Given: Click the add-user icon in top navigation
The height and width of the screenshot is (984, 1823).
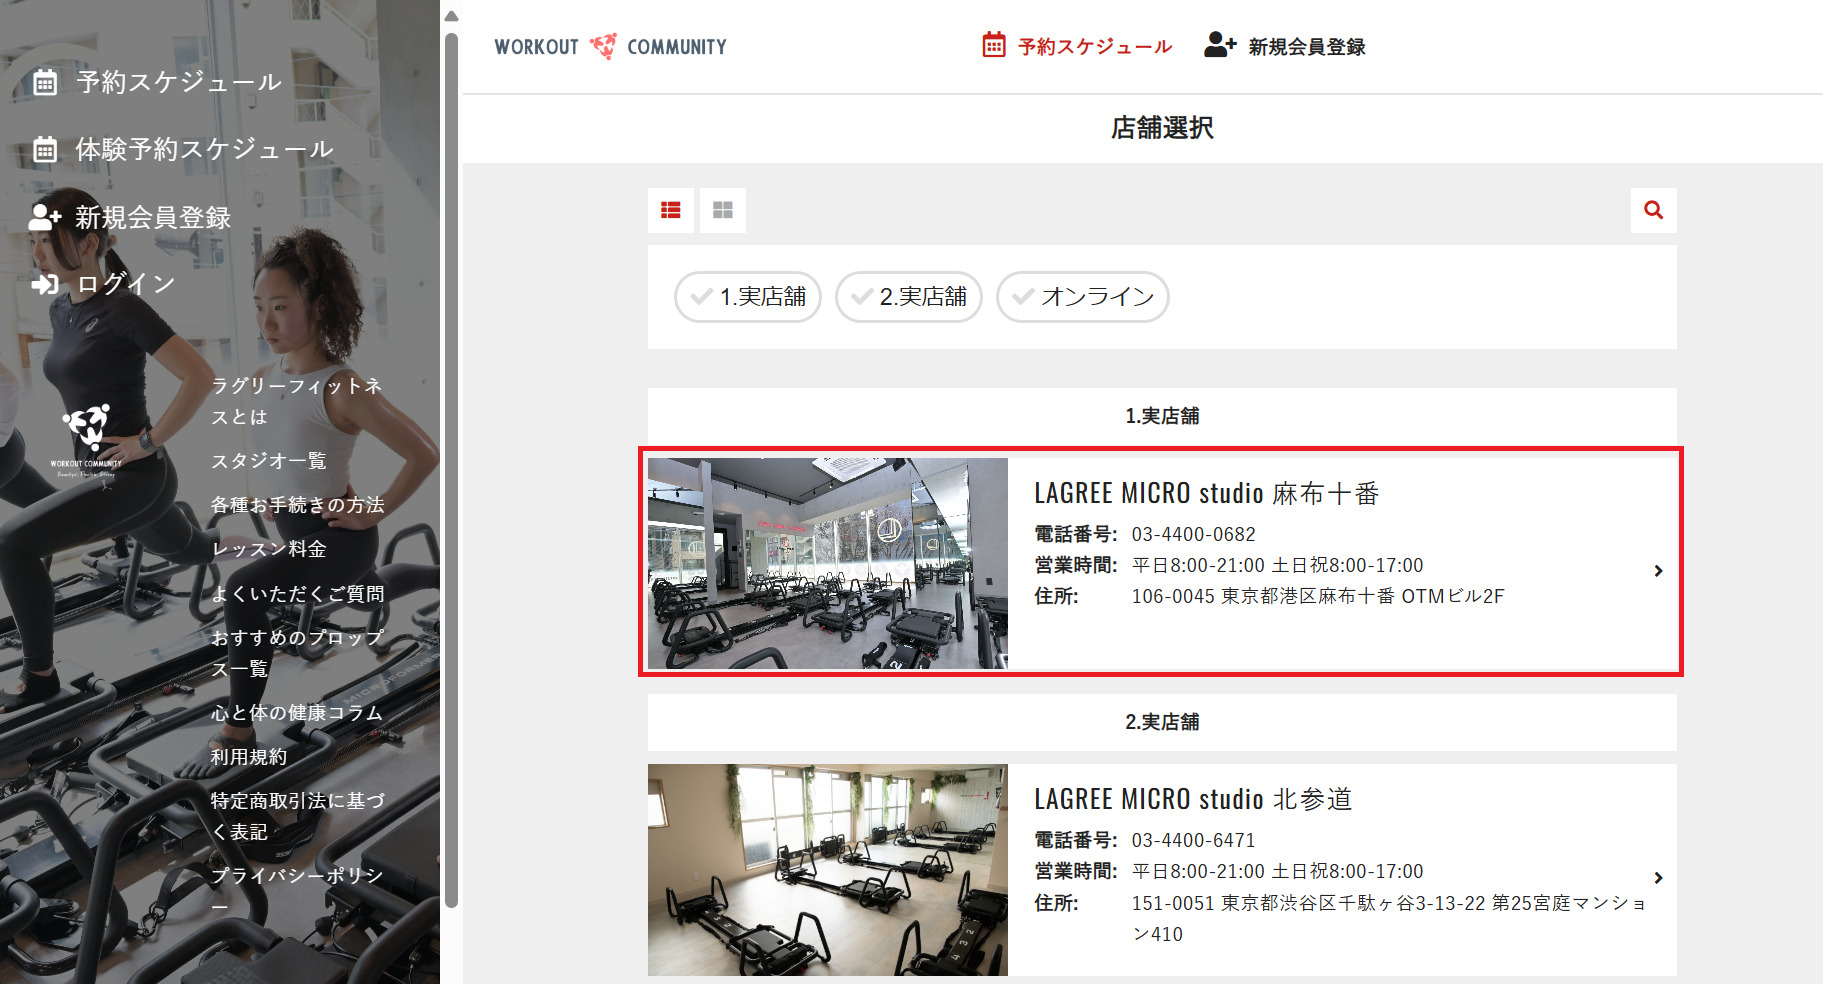Looking at the screenshot, I should 1220,45.
